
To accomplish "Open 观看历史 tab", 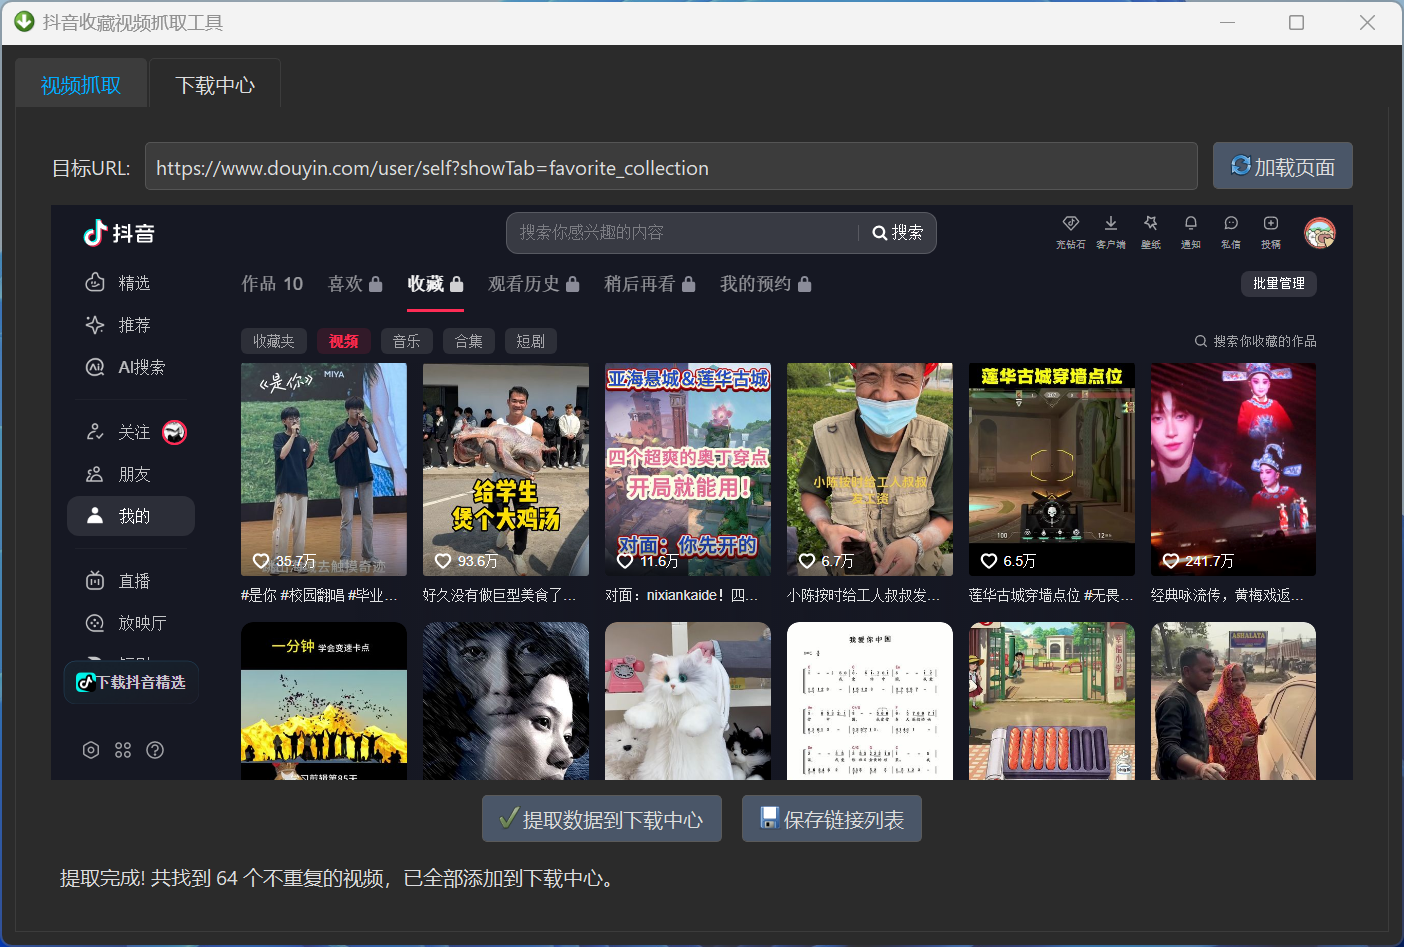I will [x=533, y=284].
